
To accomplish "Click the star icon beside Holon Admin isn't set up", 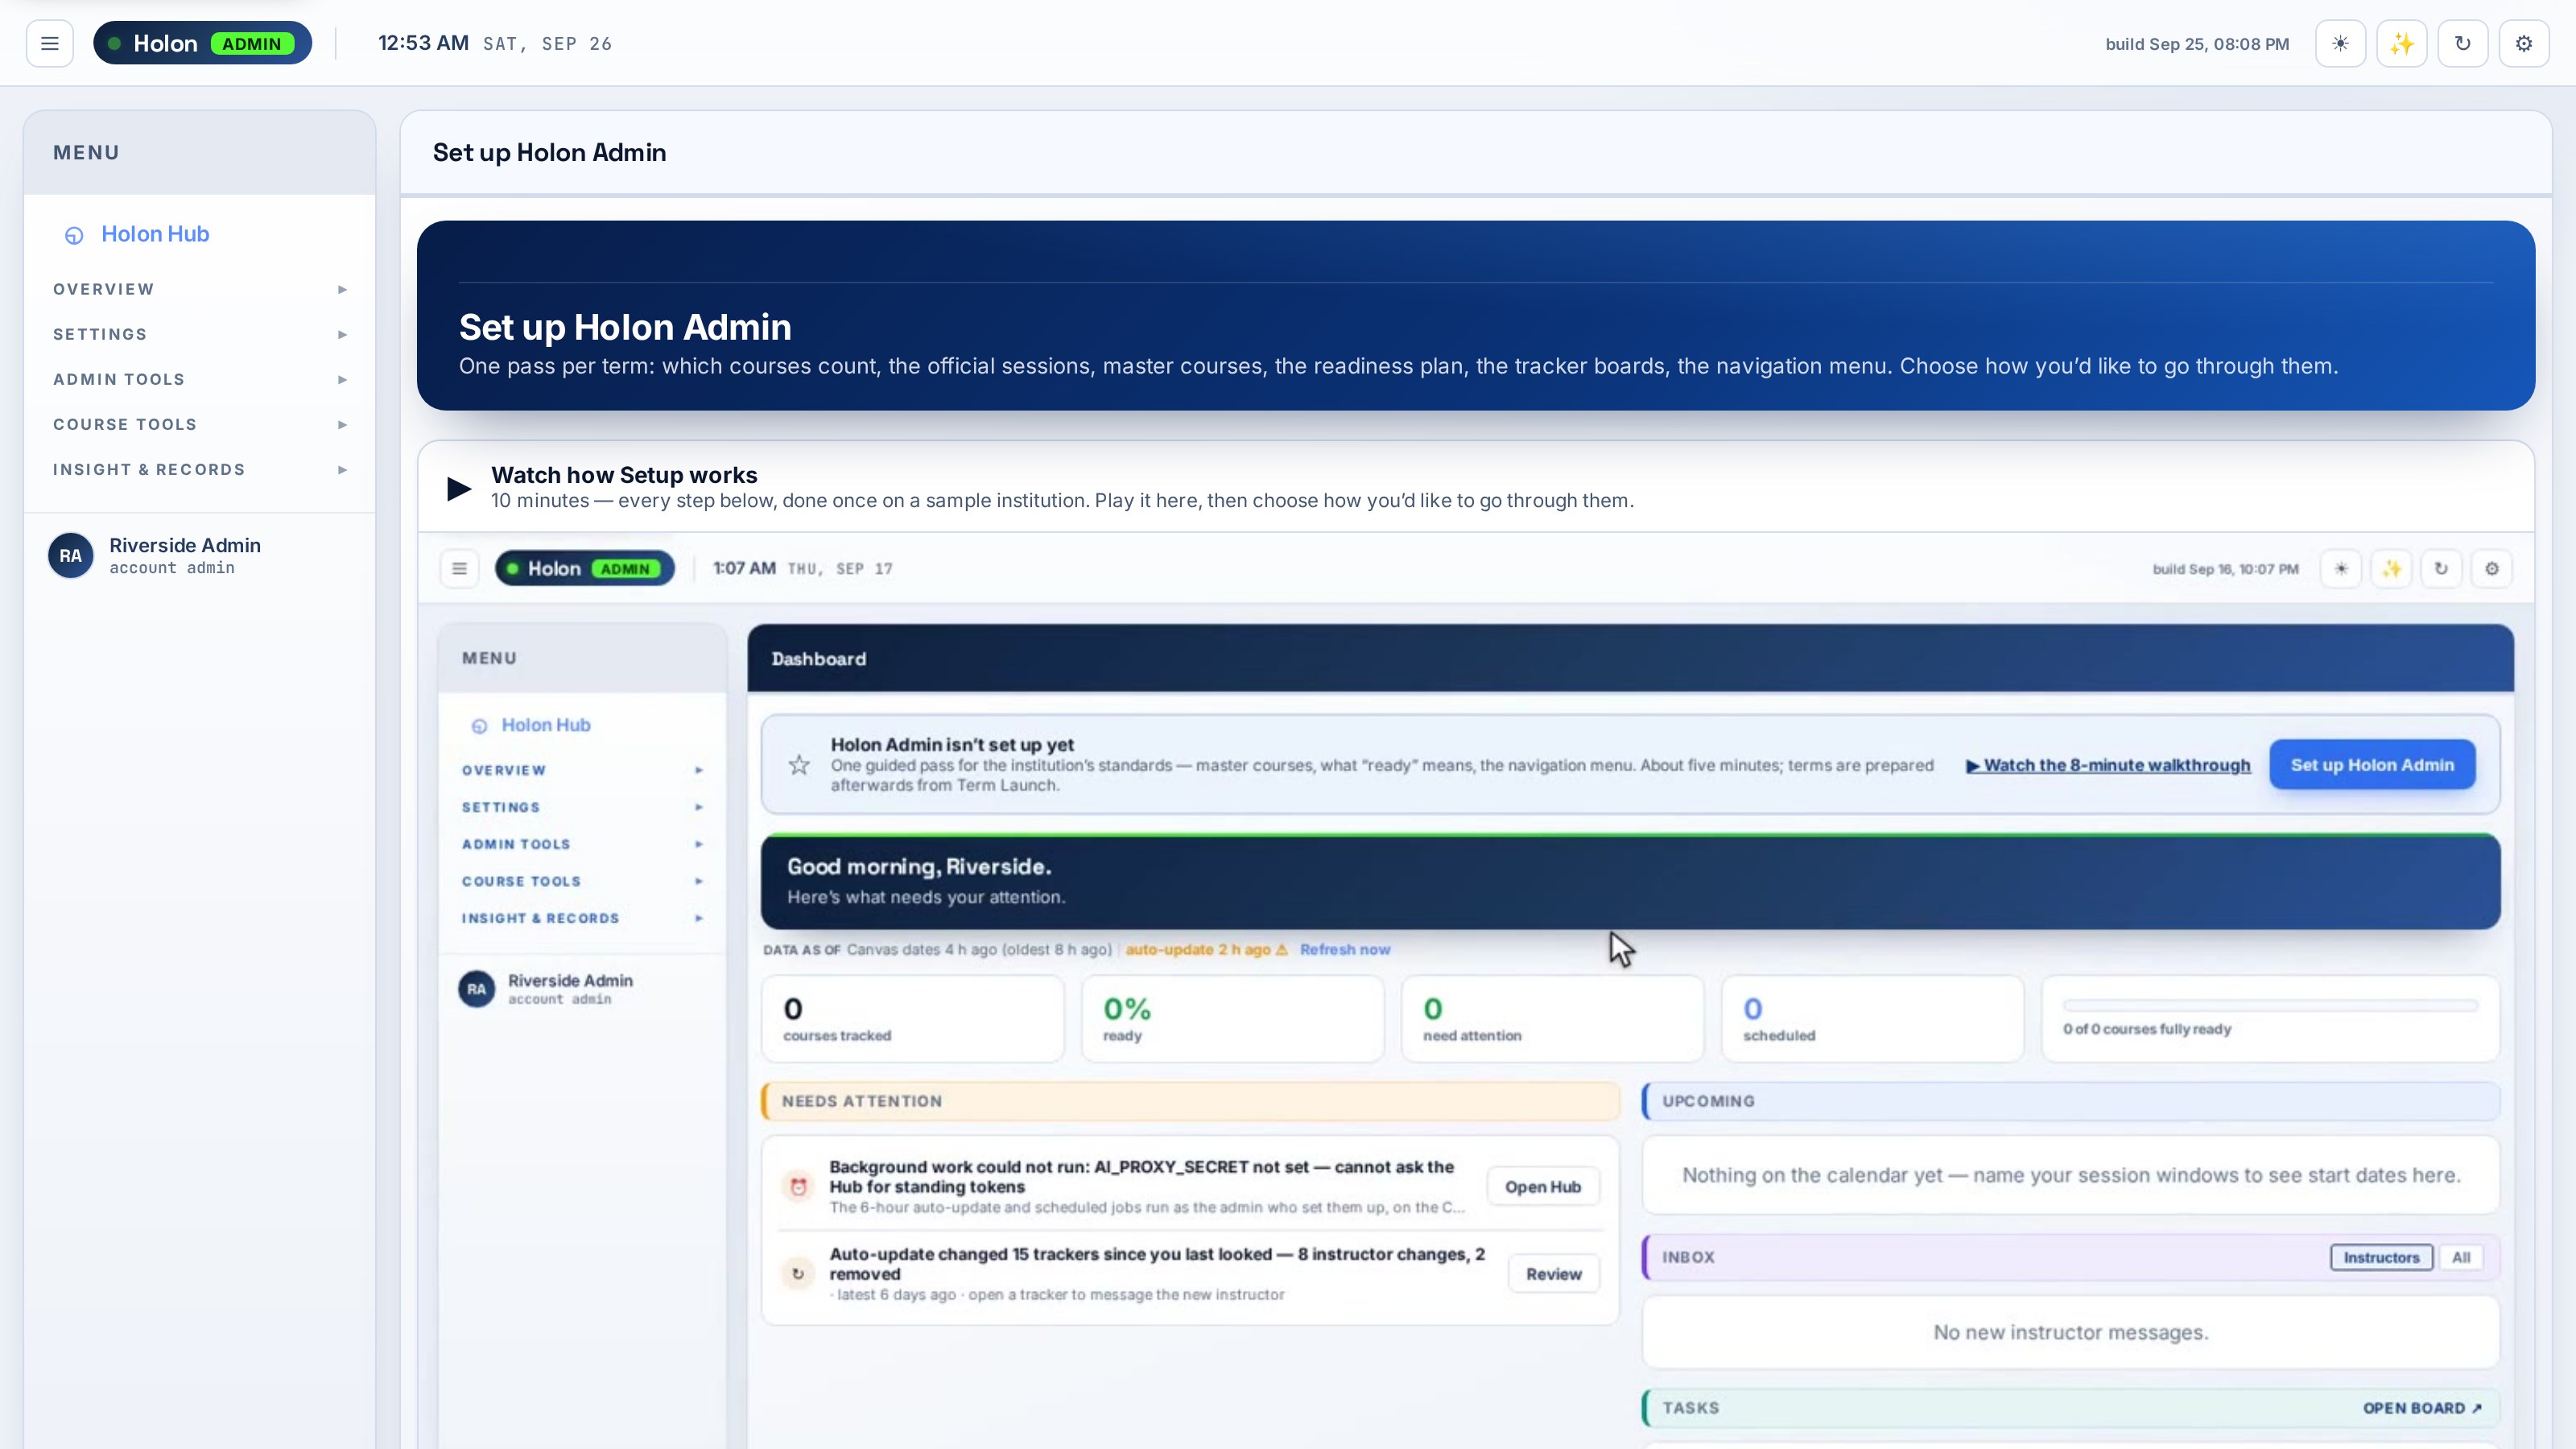I will [798, 765].
